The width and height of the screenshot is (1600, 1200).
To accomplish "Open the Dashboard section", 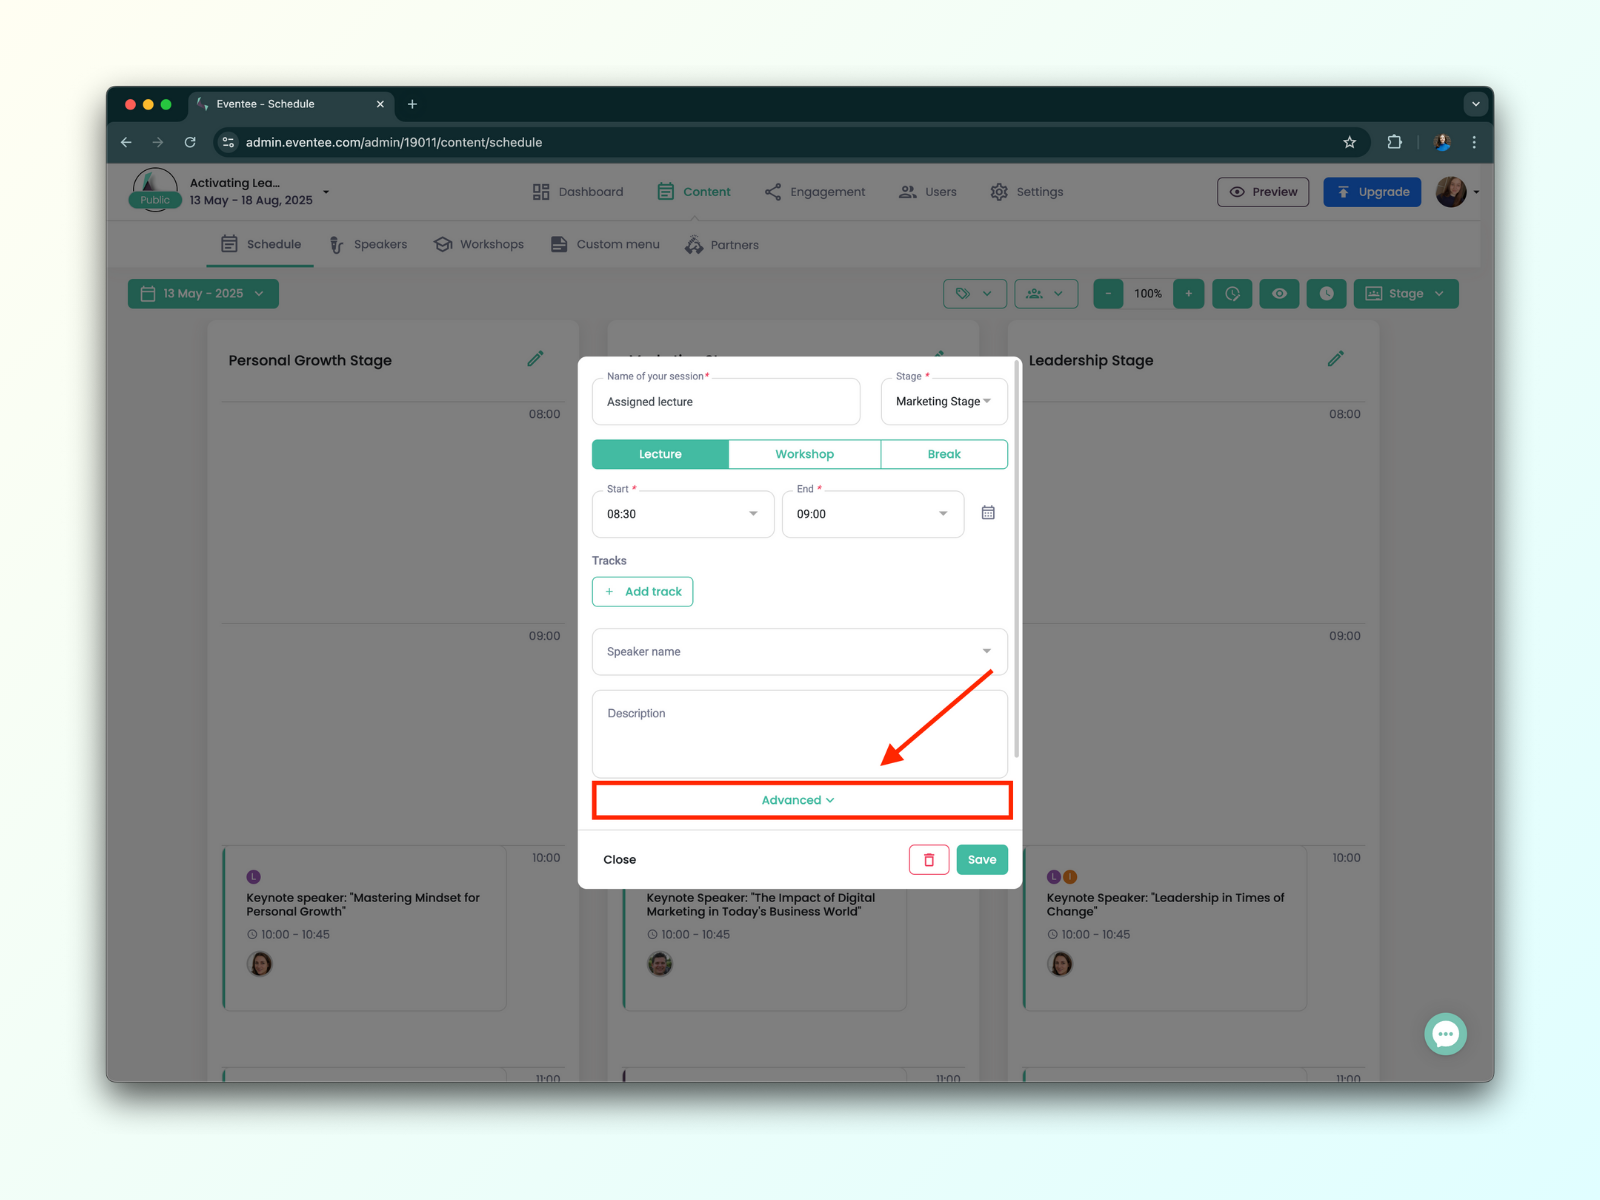I will 577,192.
